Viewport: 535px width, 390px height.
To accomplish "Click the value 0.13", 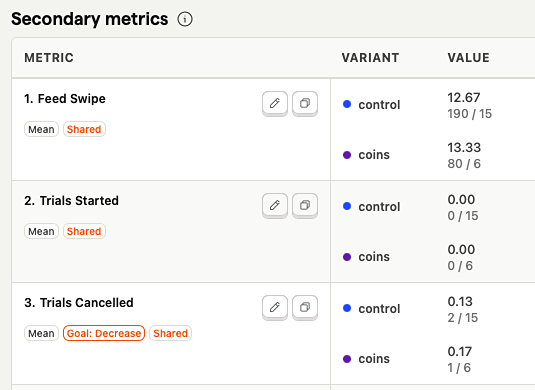I will (460, 302).
